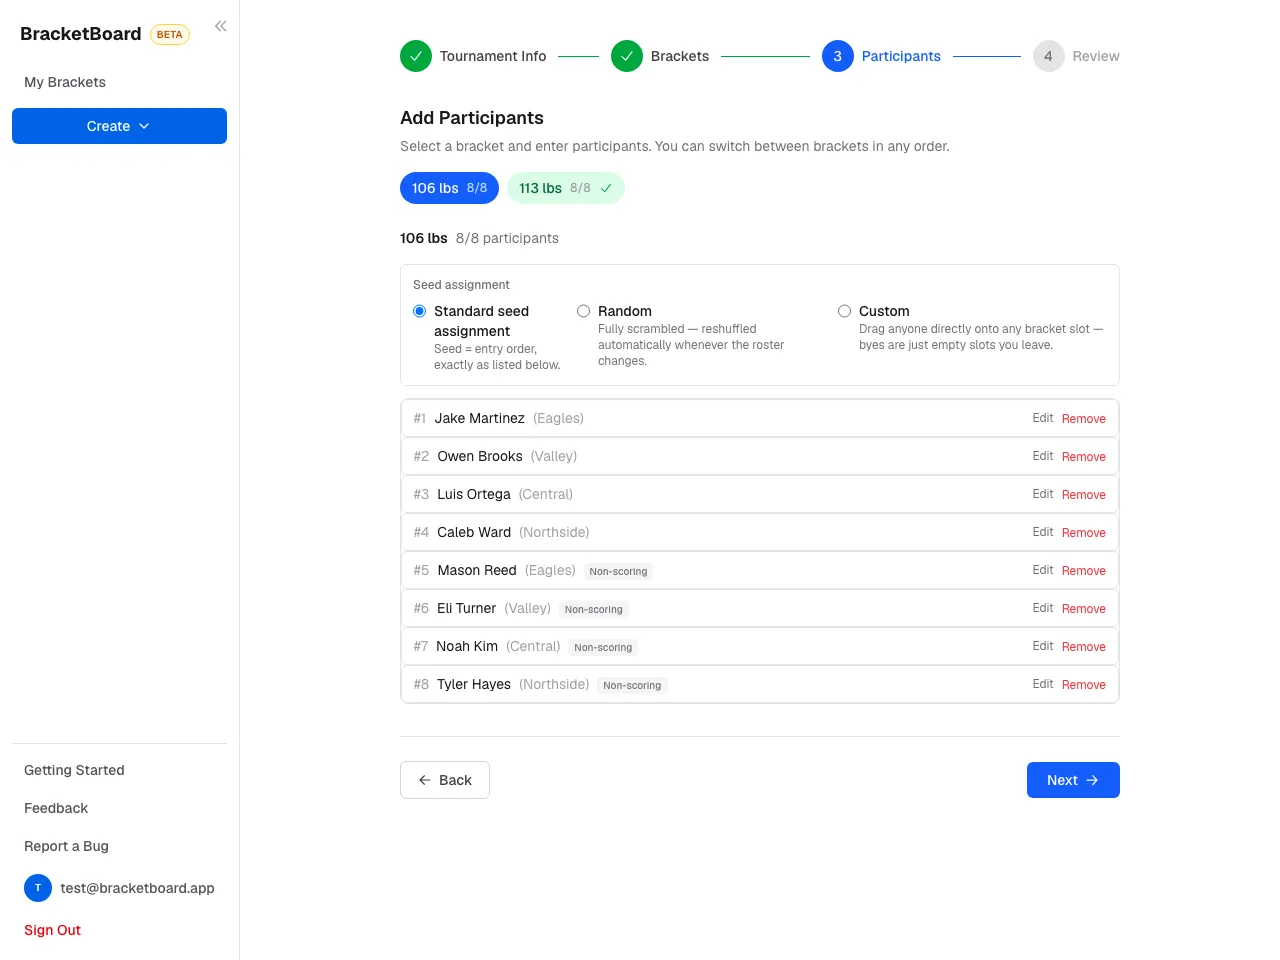Click the BracketBoard logo text
The width and height of the screenshot is (1280, 960).
point(81,34)
